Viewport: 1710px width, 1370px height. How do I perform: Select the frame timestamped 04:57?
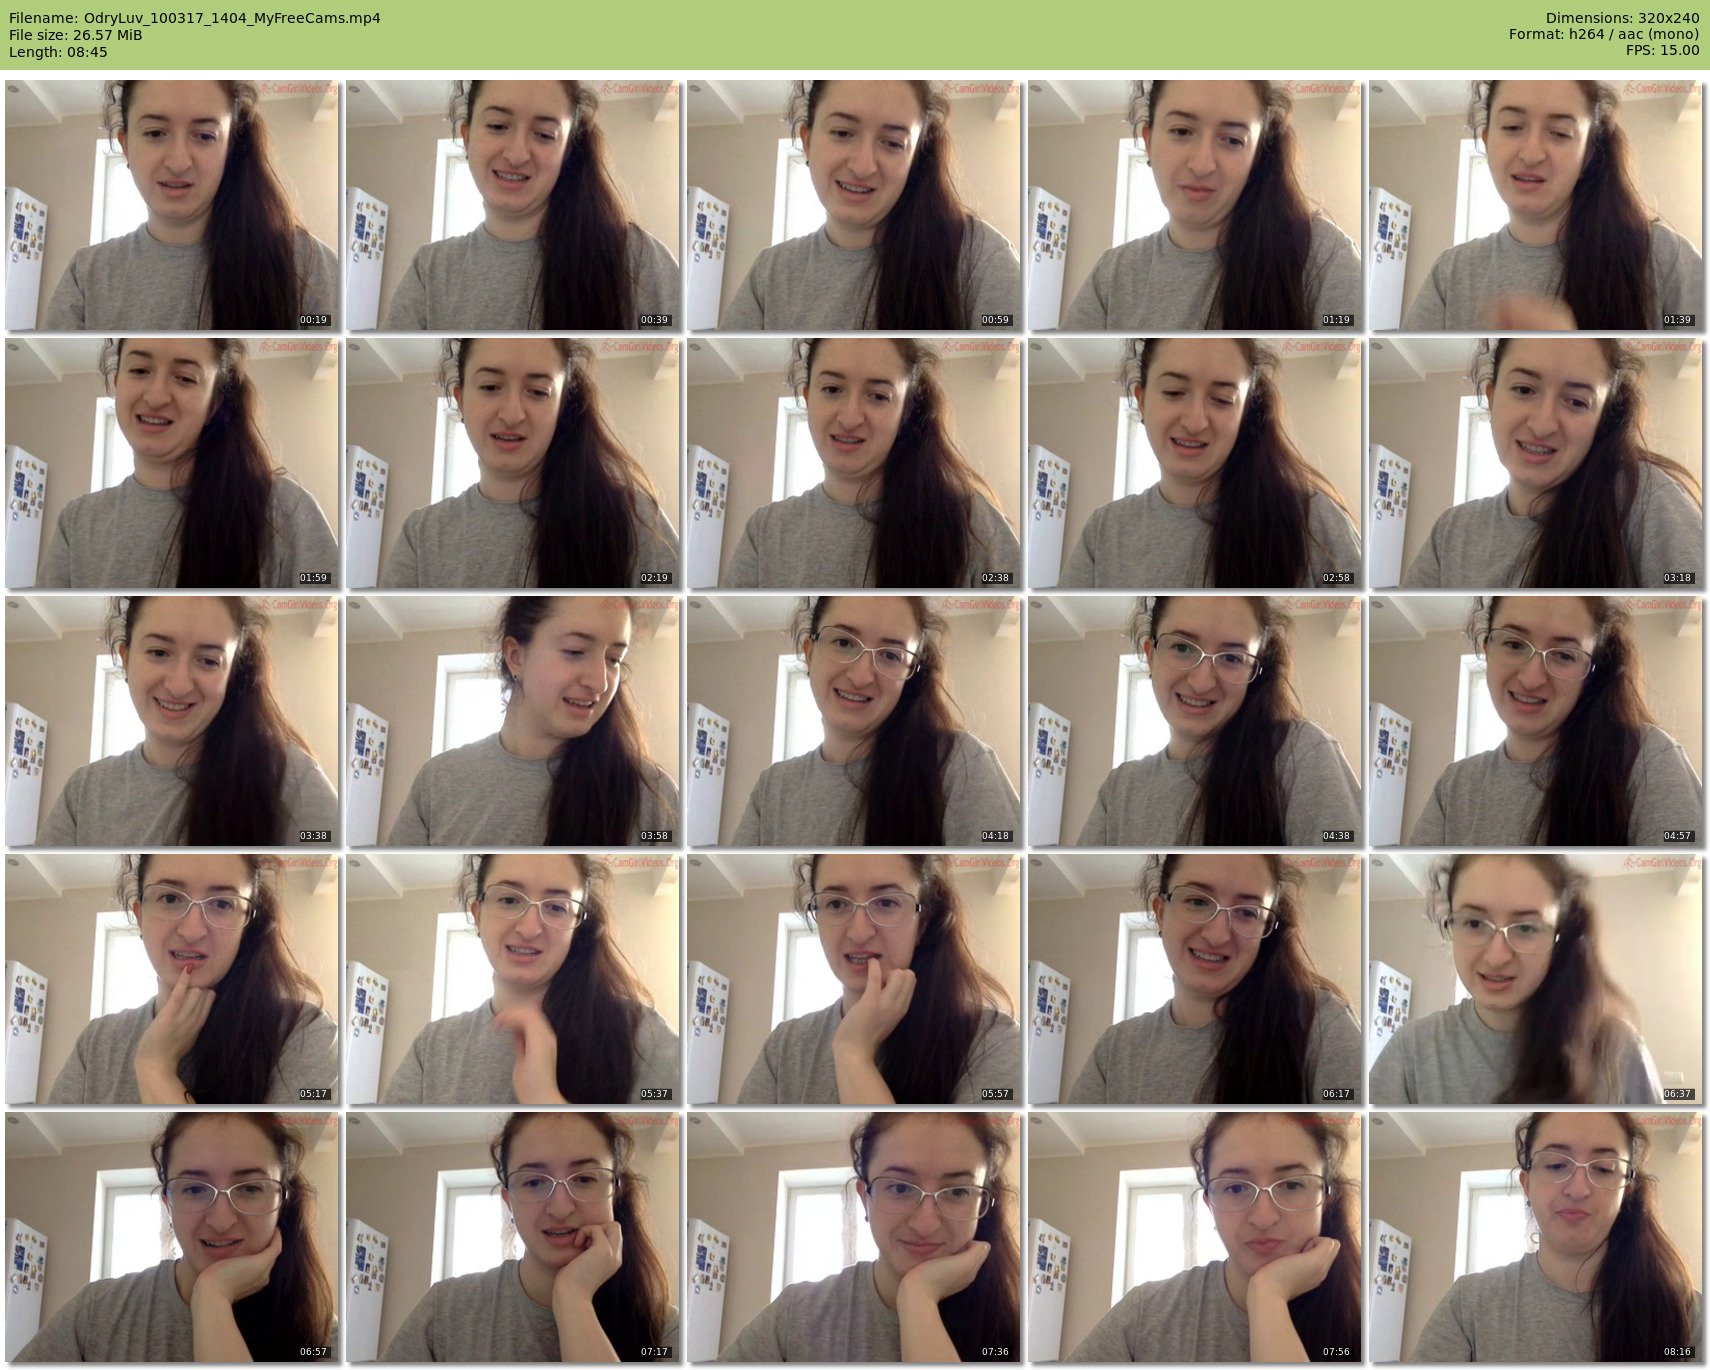(1536, 721)
